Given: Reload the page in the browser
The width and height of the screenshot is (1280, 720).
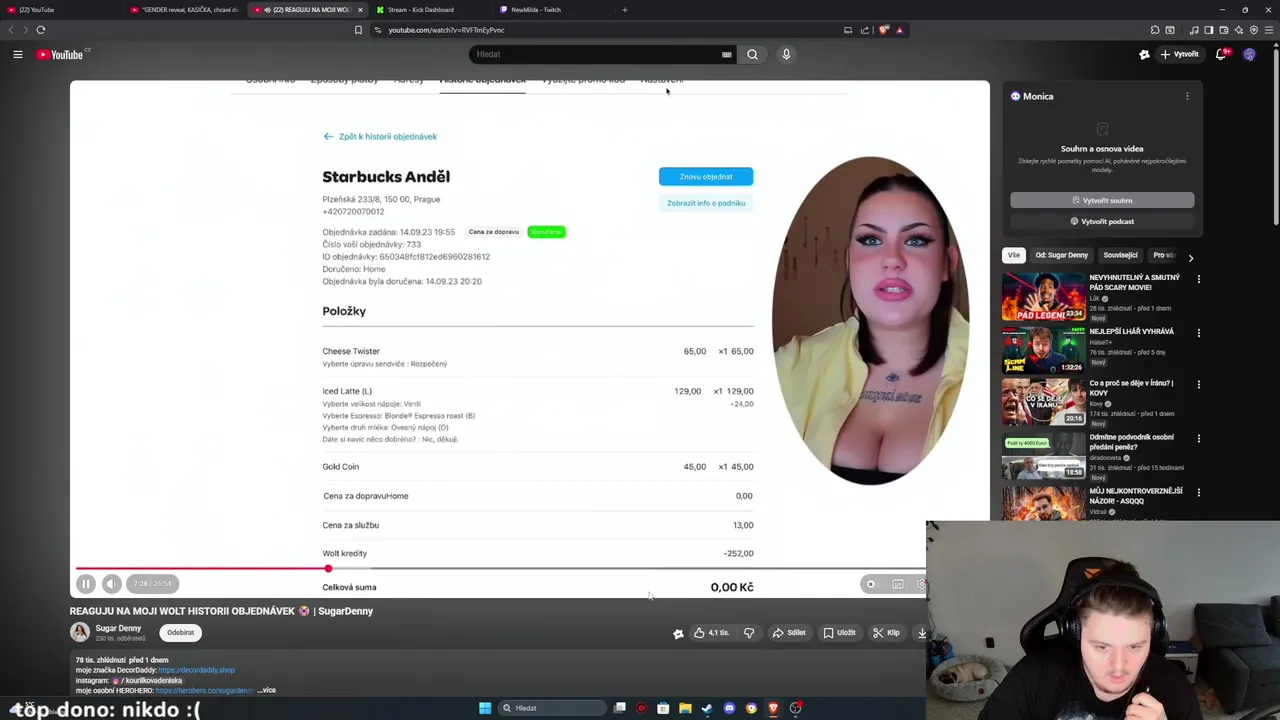Looking at the screenshot, I should pos(41,30).
